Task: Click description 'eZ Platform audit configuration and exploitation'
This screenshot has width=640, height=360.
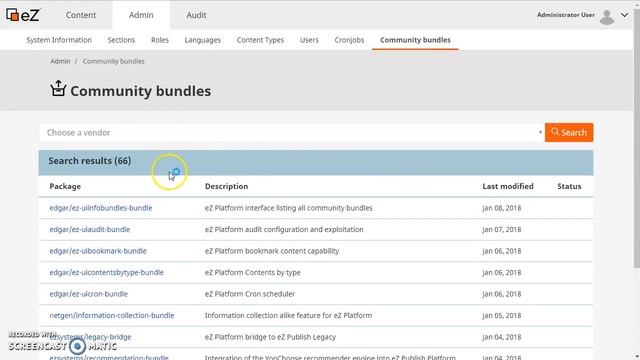Action: tap(284, 229)
